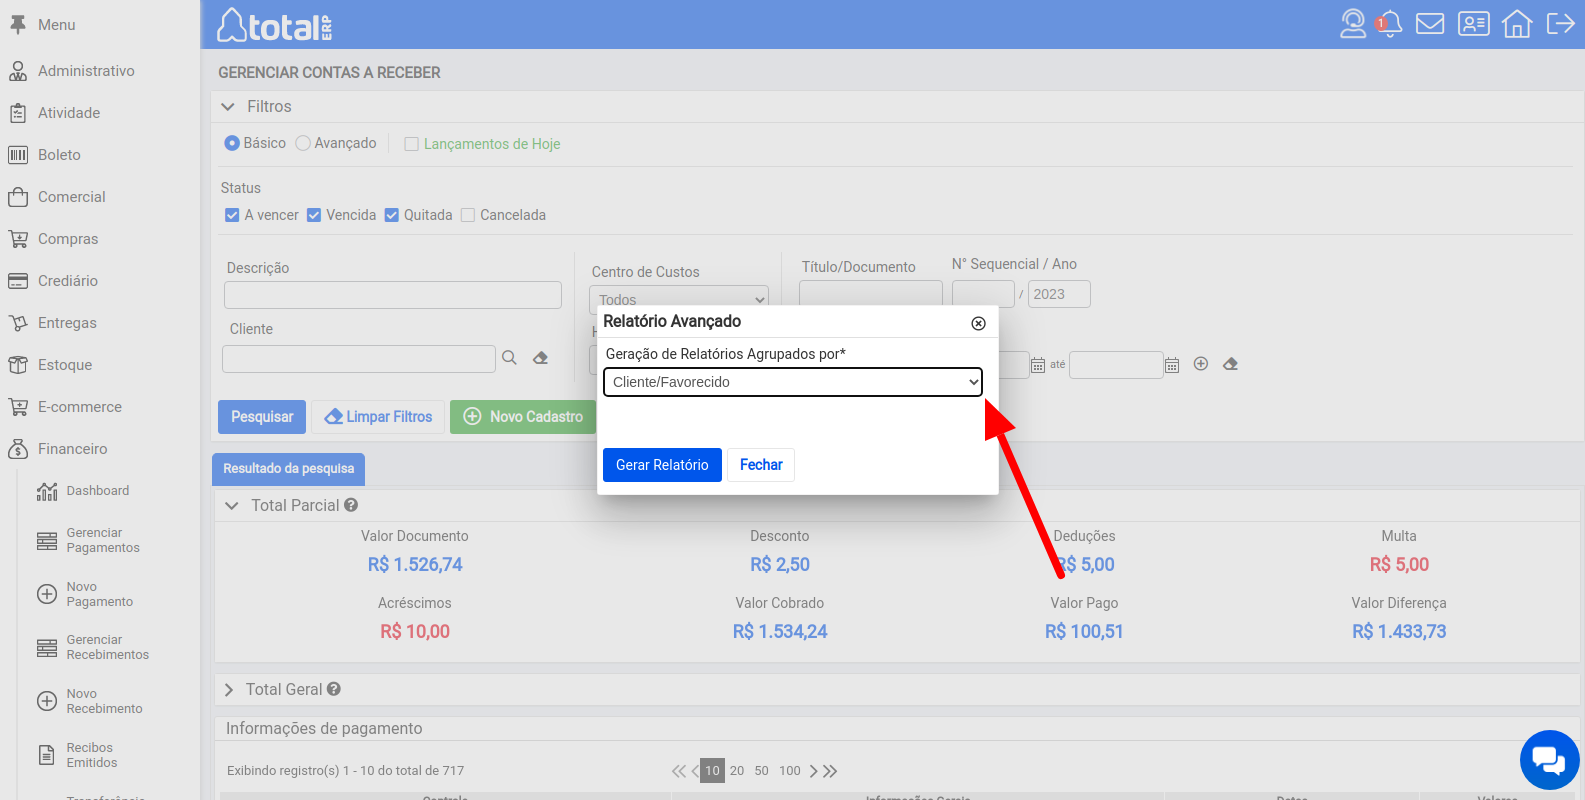Click the client search magnifier icon
1585x800 pixels.
click(509, 358)
